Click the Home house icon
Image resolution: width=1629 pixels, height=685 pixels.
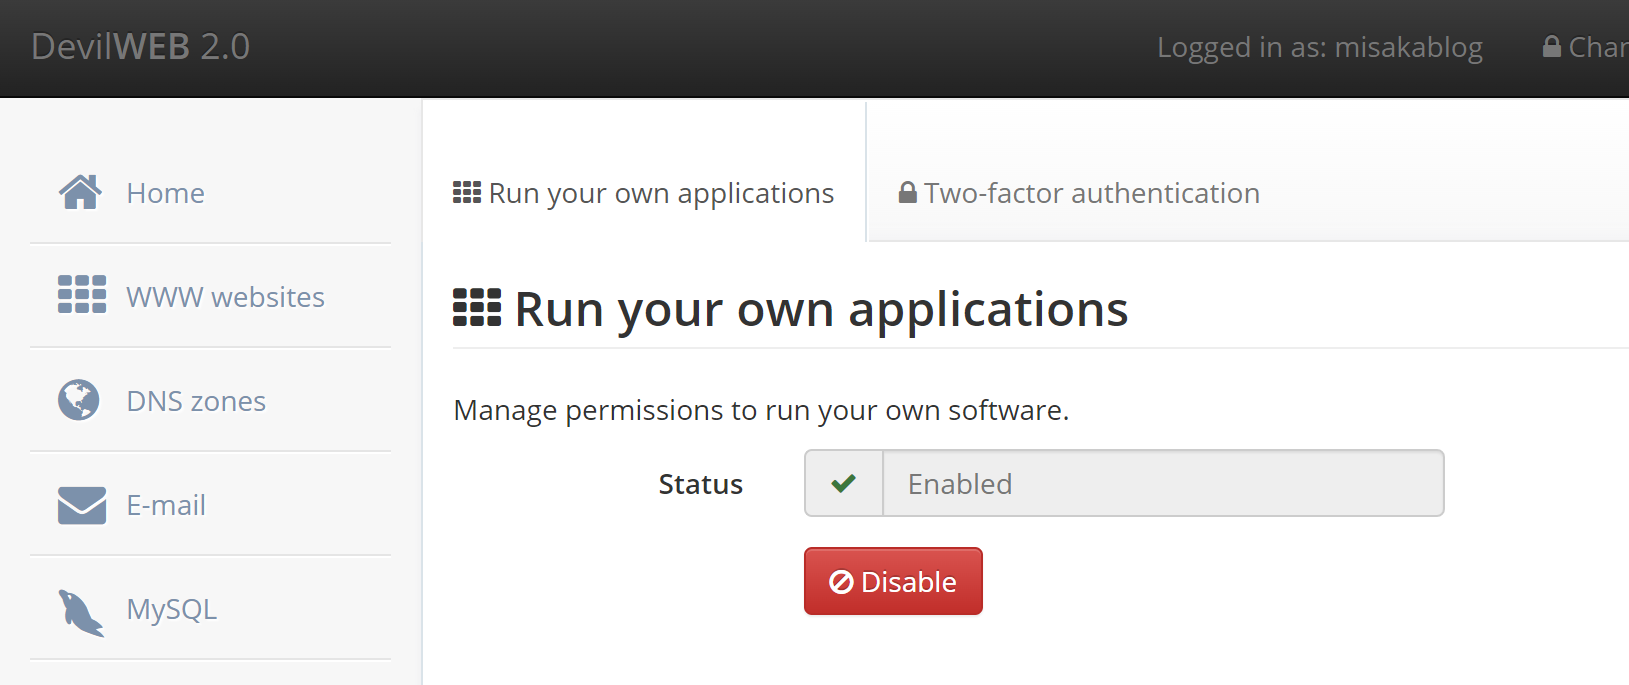pos(80,192)
